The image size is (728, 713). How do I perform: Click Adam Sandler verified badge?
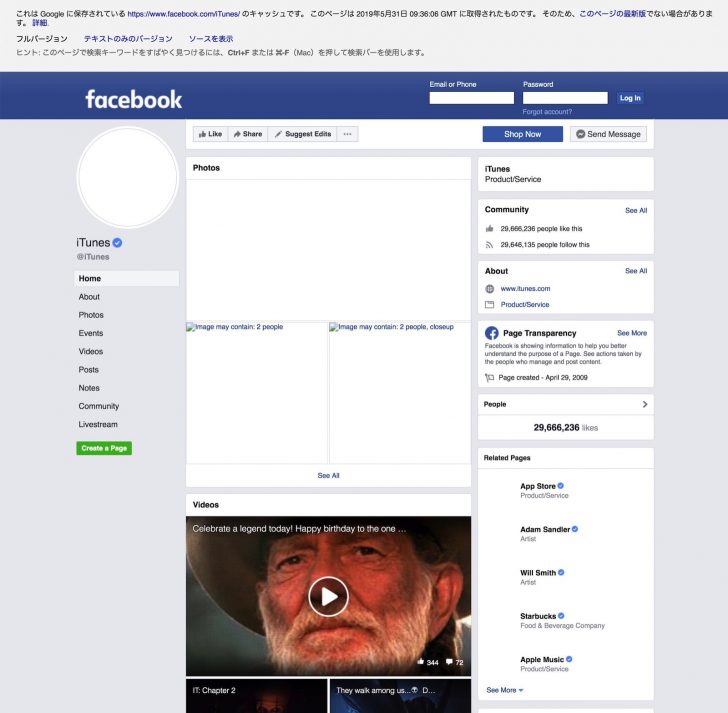click(x=575, y=529)
